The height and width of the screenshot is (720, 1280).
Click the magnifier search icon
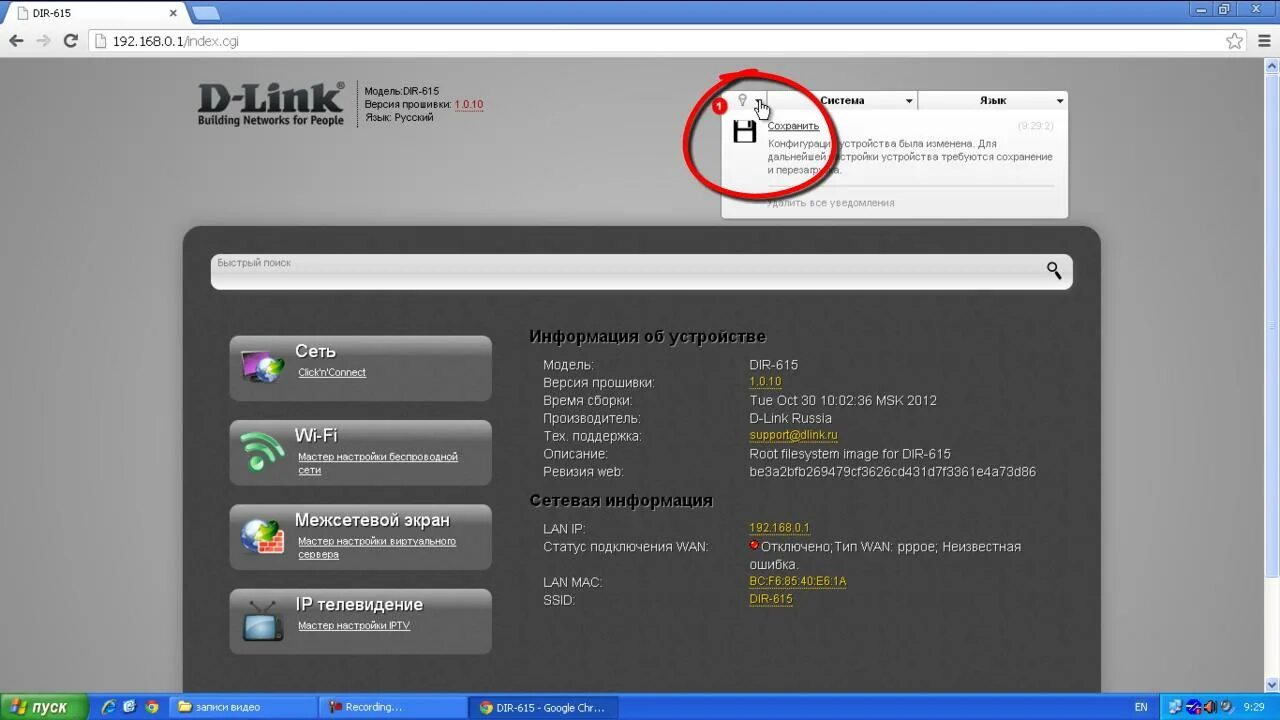pos(1054,270)
